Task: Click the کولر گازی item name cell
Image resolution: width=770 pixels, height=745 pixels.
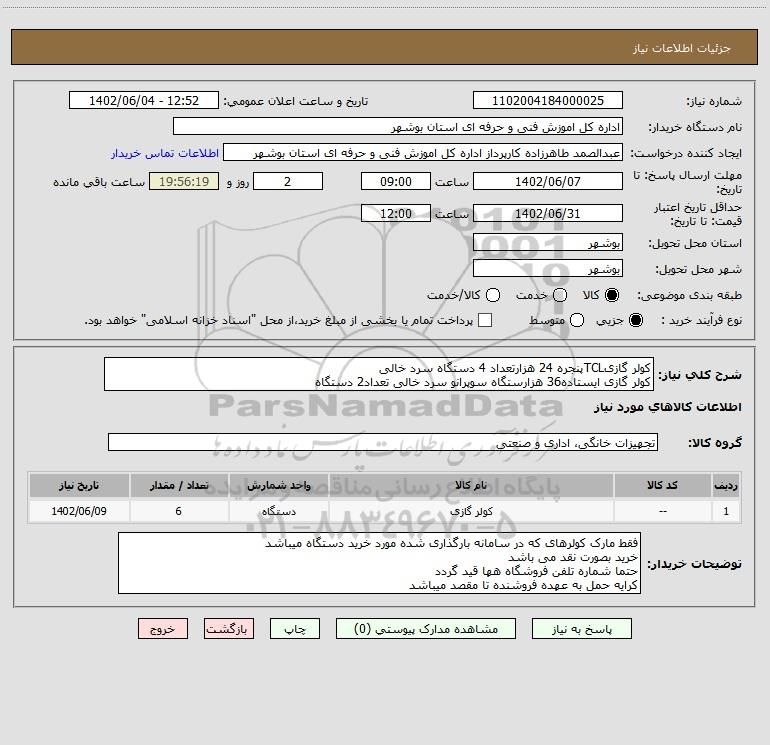Action: click(x=471, y=511)
